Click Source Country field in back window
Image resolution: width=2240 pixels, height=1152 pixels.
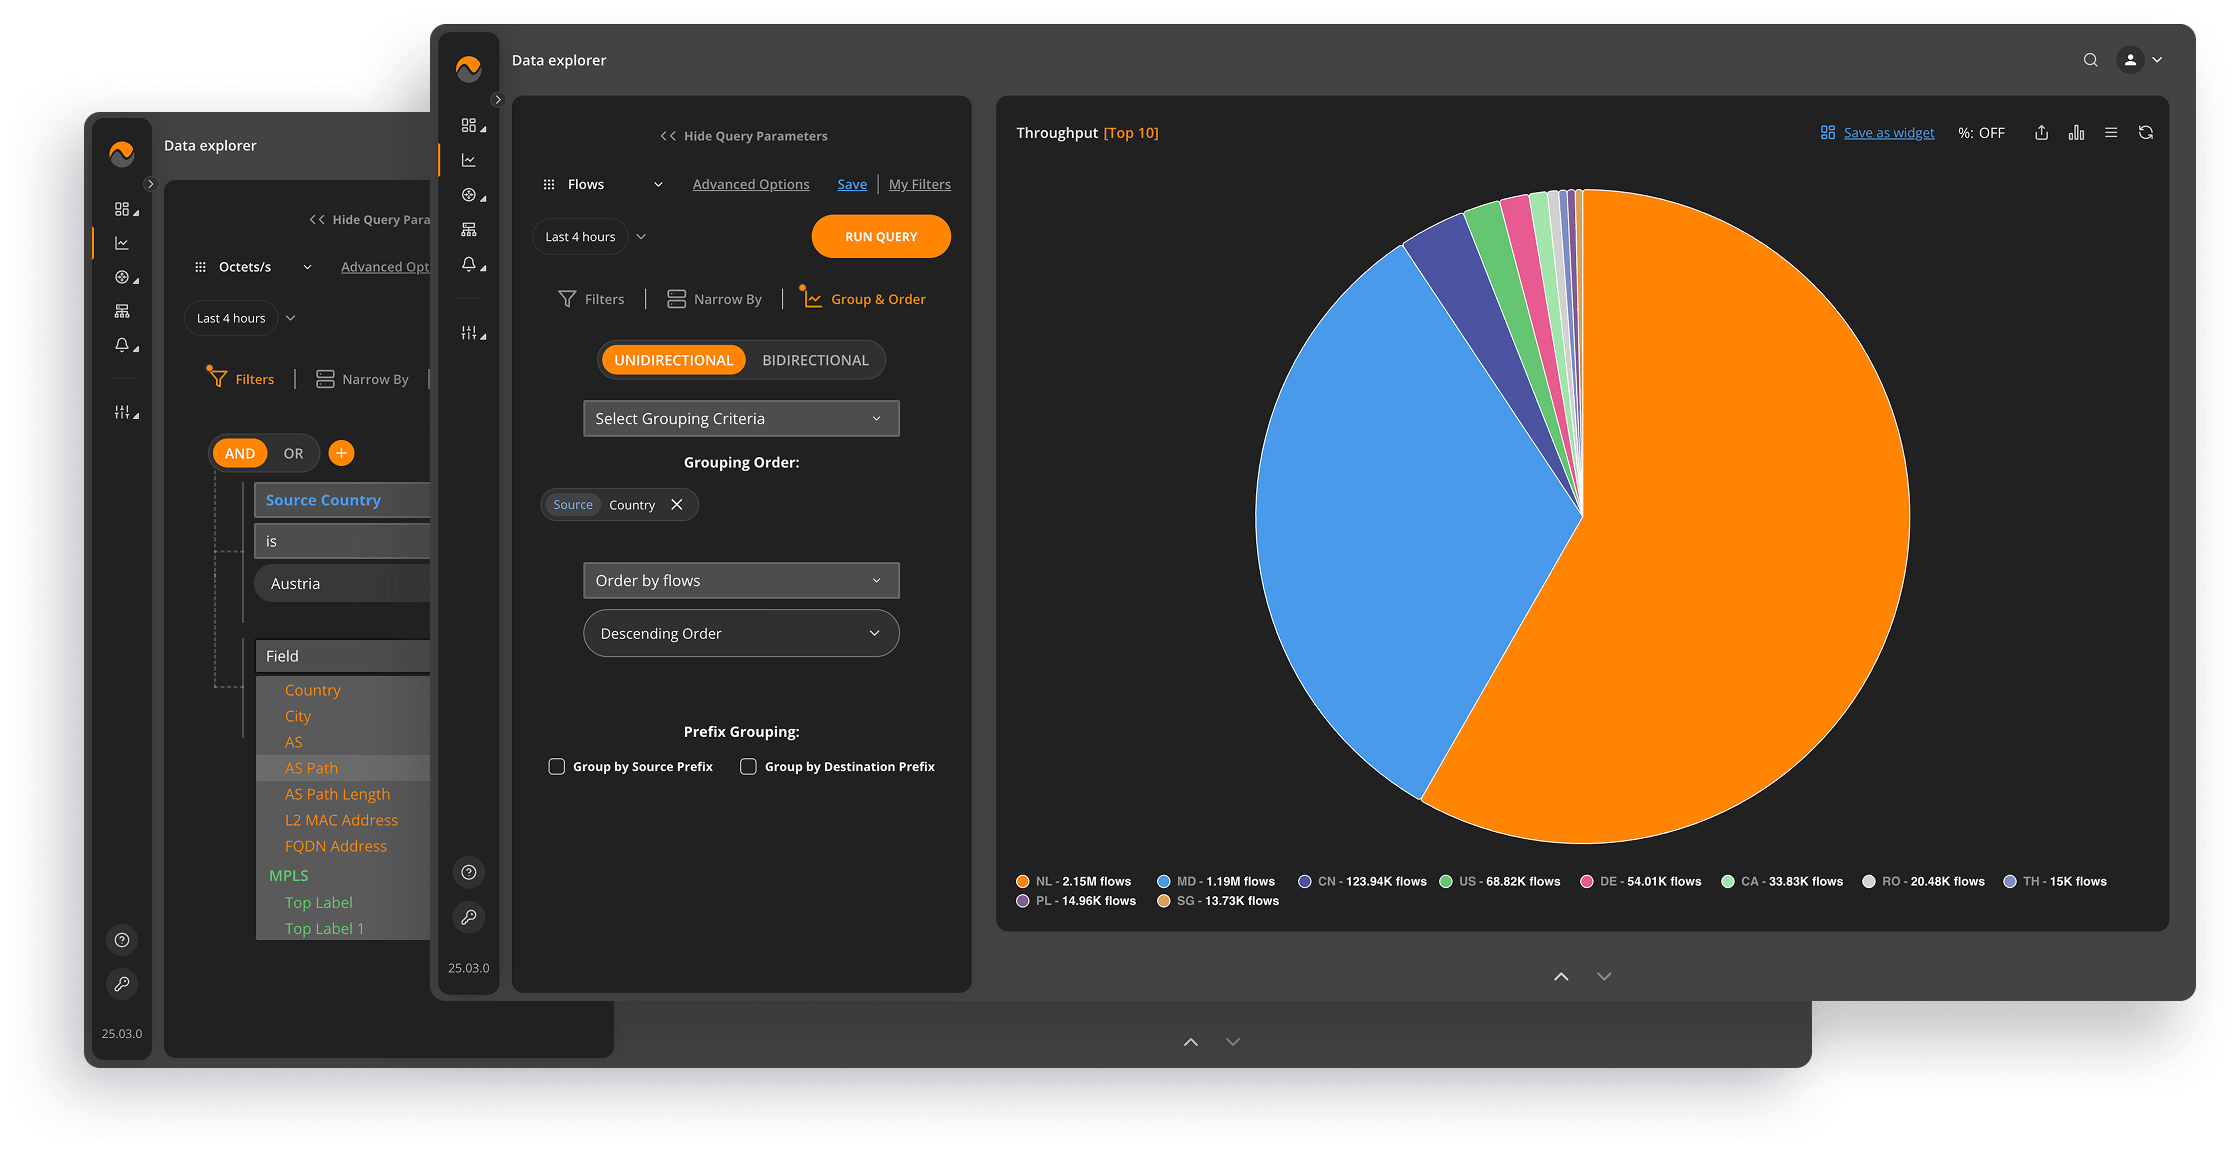point(342,500)
